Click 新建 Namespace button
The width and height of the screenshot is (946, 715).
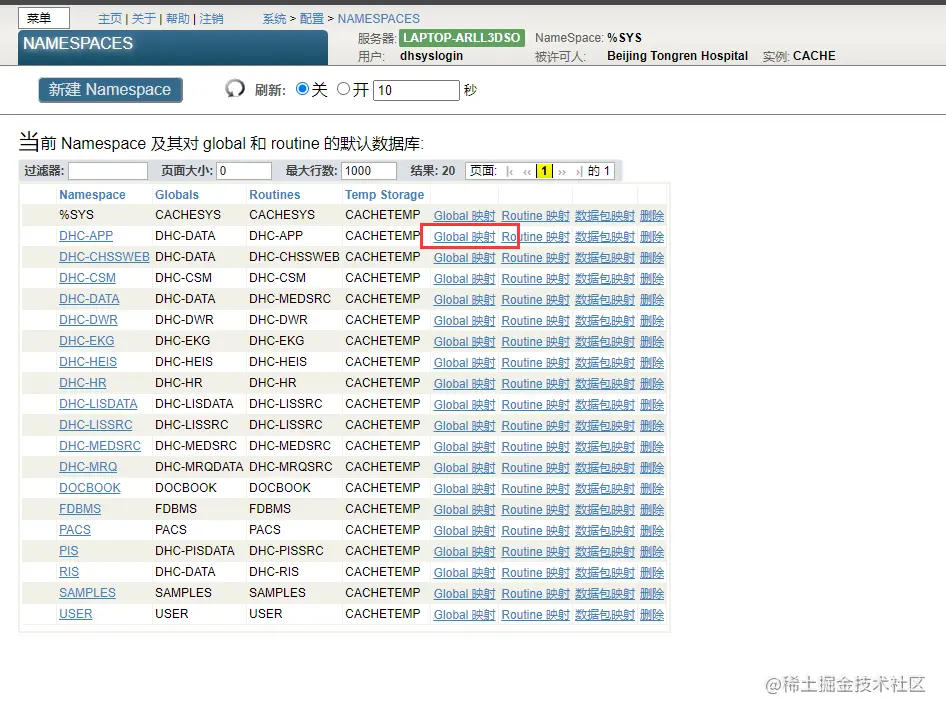tap(110, 90)
